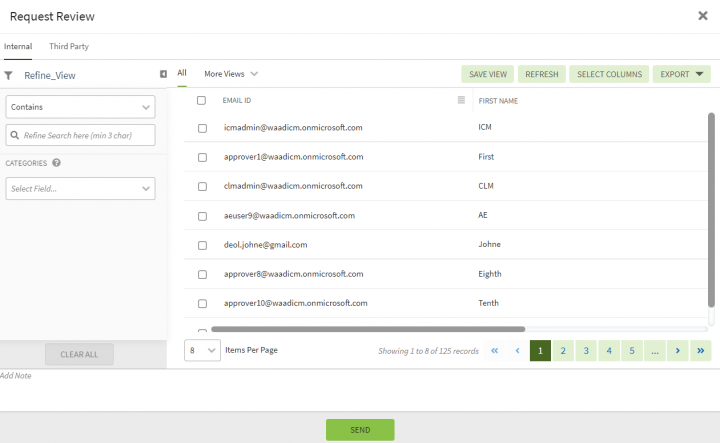Image resolution: width=720 pixels, height=443 pixels.
Task: Click the Categories help question mark icon
Action: click(x=56, y=163)
